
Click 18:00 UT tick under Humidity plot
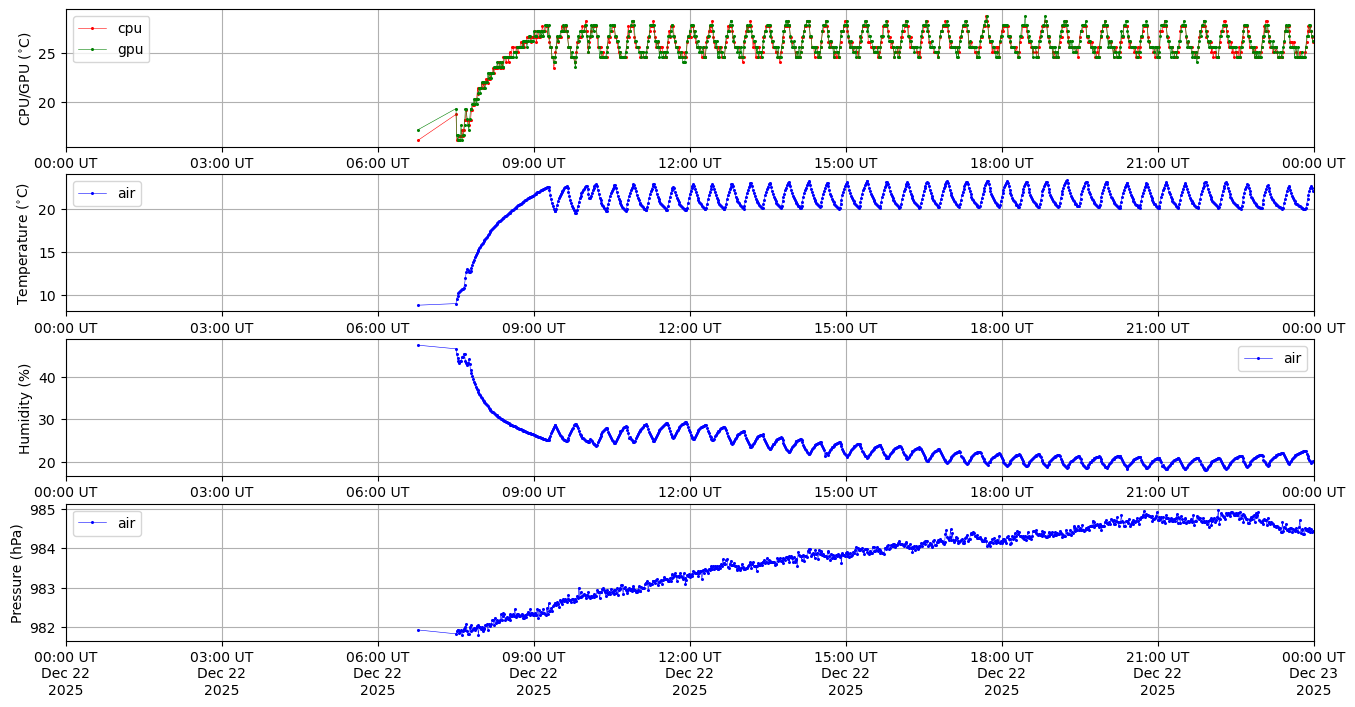coord(1002,492)
